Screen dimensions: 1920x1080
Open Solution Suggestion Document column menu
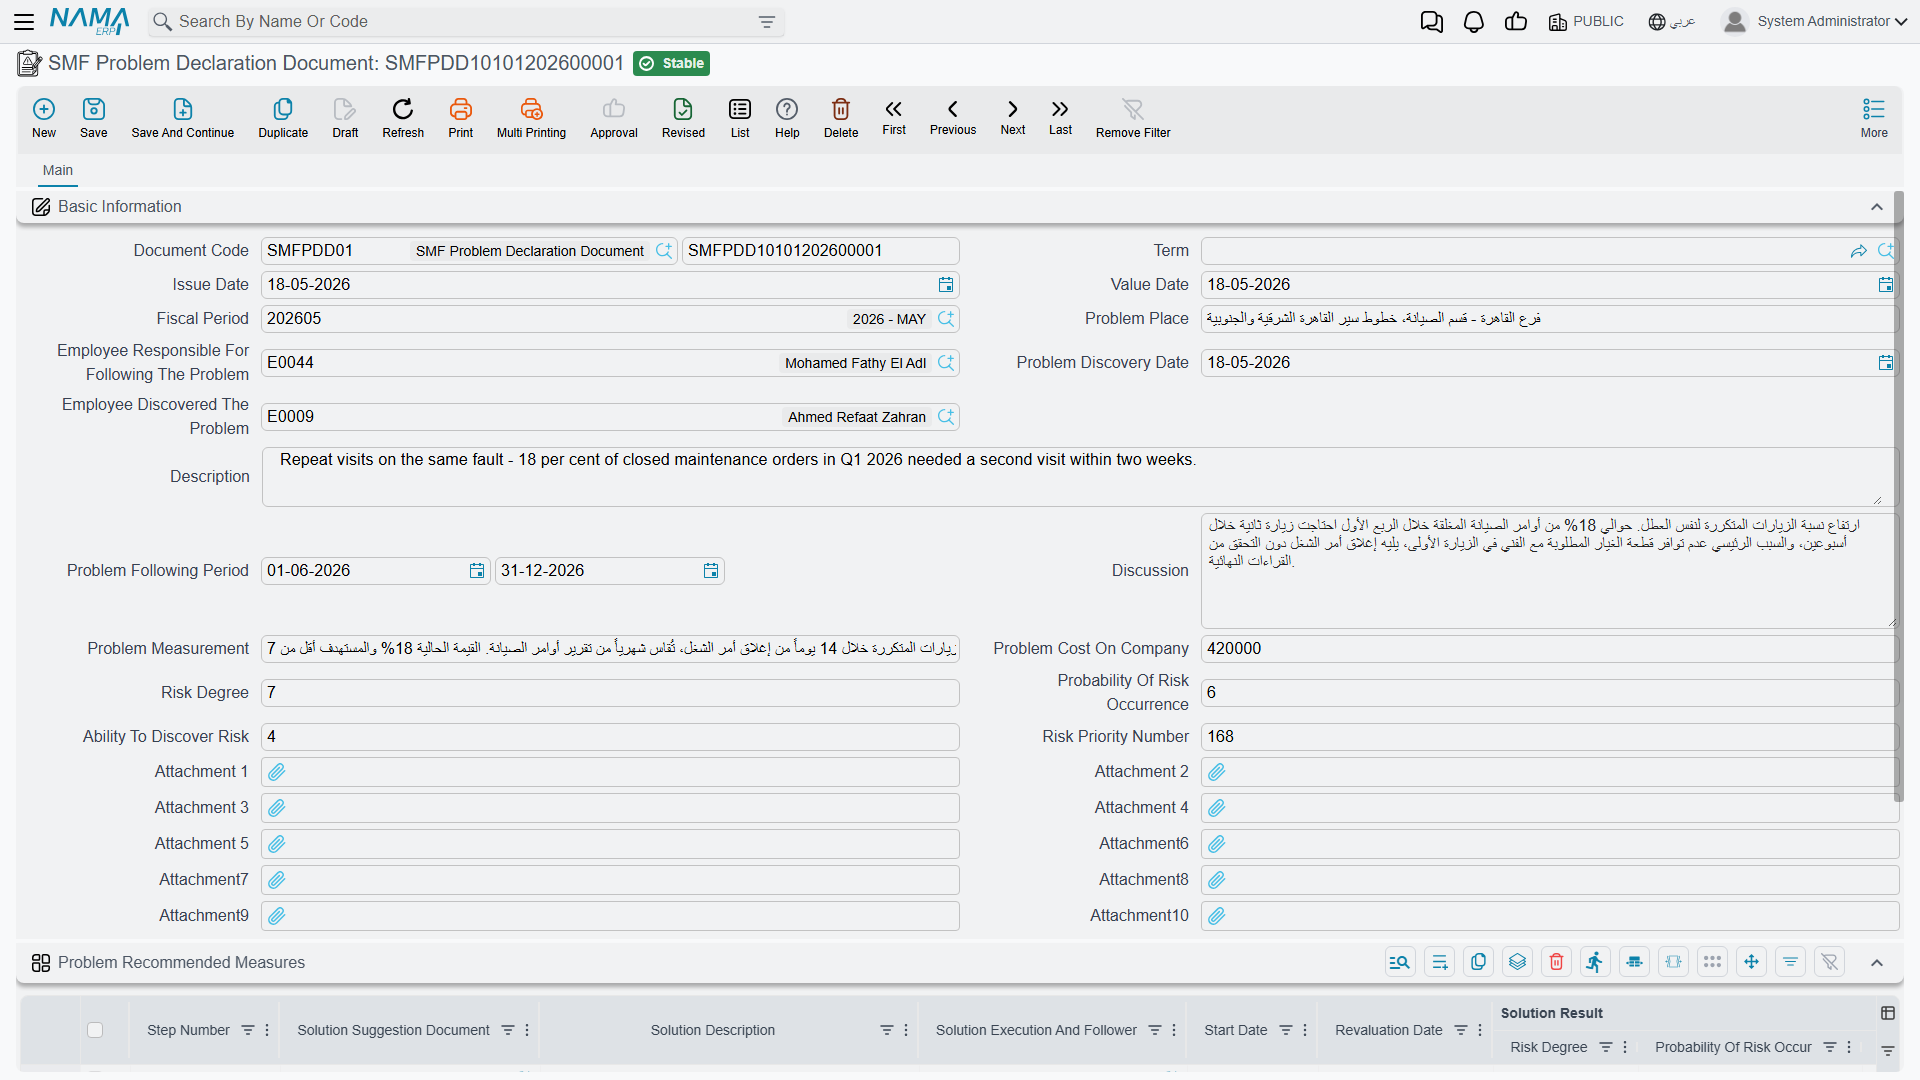click(527, 1030)
